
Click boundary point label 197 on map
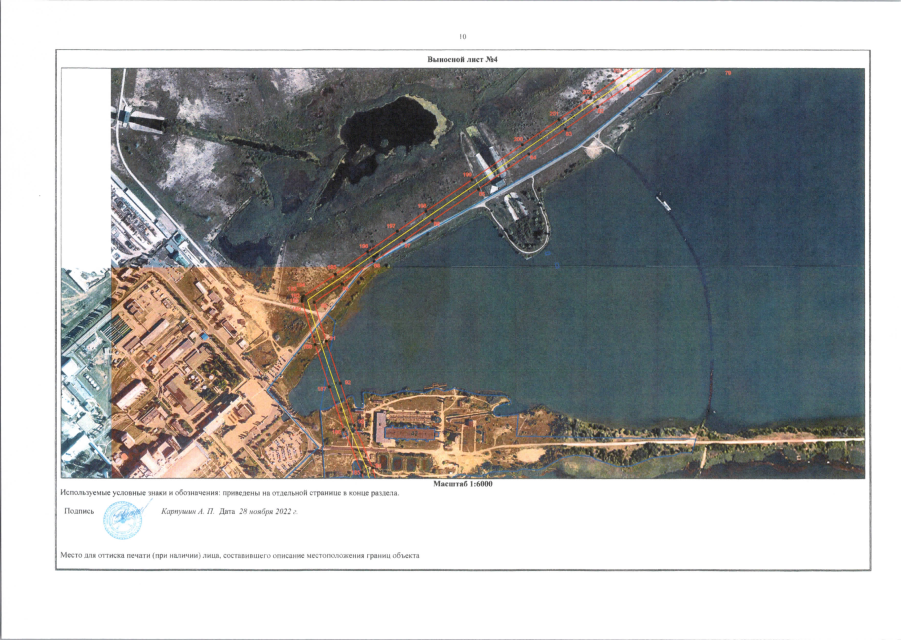(391, 226)
